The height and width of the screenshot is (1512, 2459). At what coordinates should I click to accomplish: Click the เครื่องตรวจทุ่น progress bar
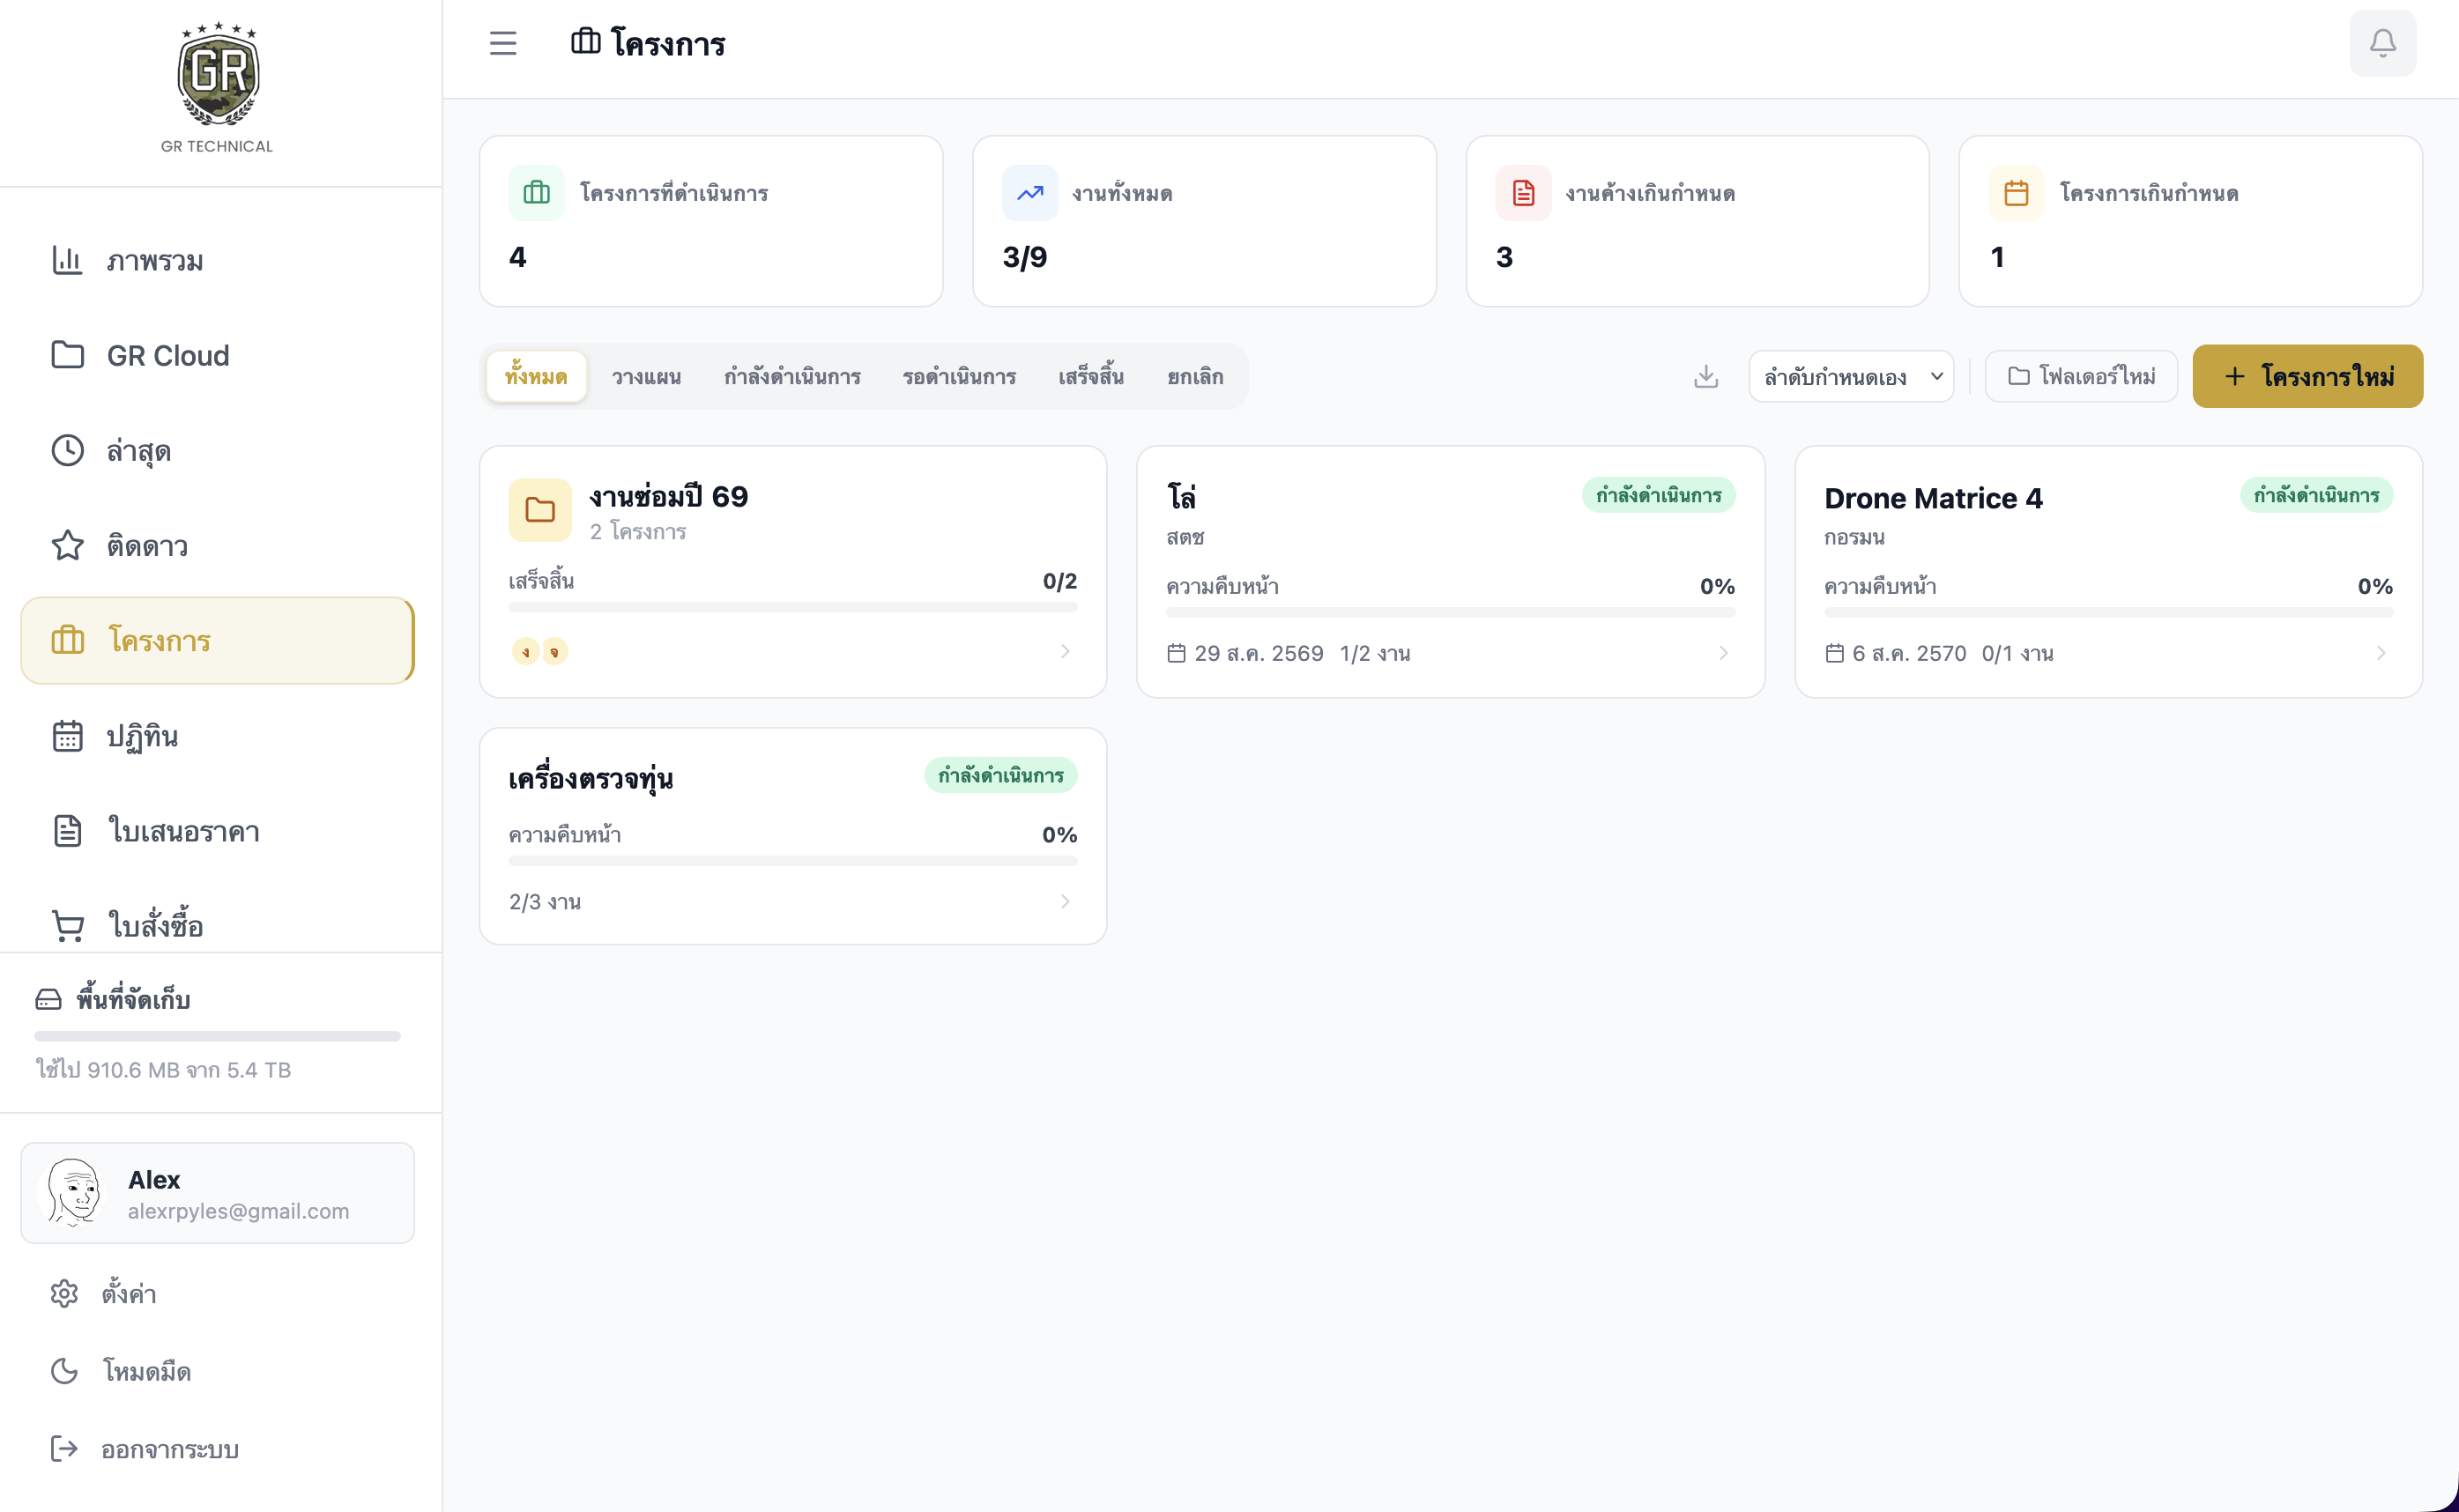pos(792,860)
